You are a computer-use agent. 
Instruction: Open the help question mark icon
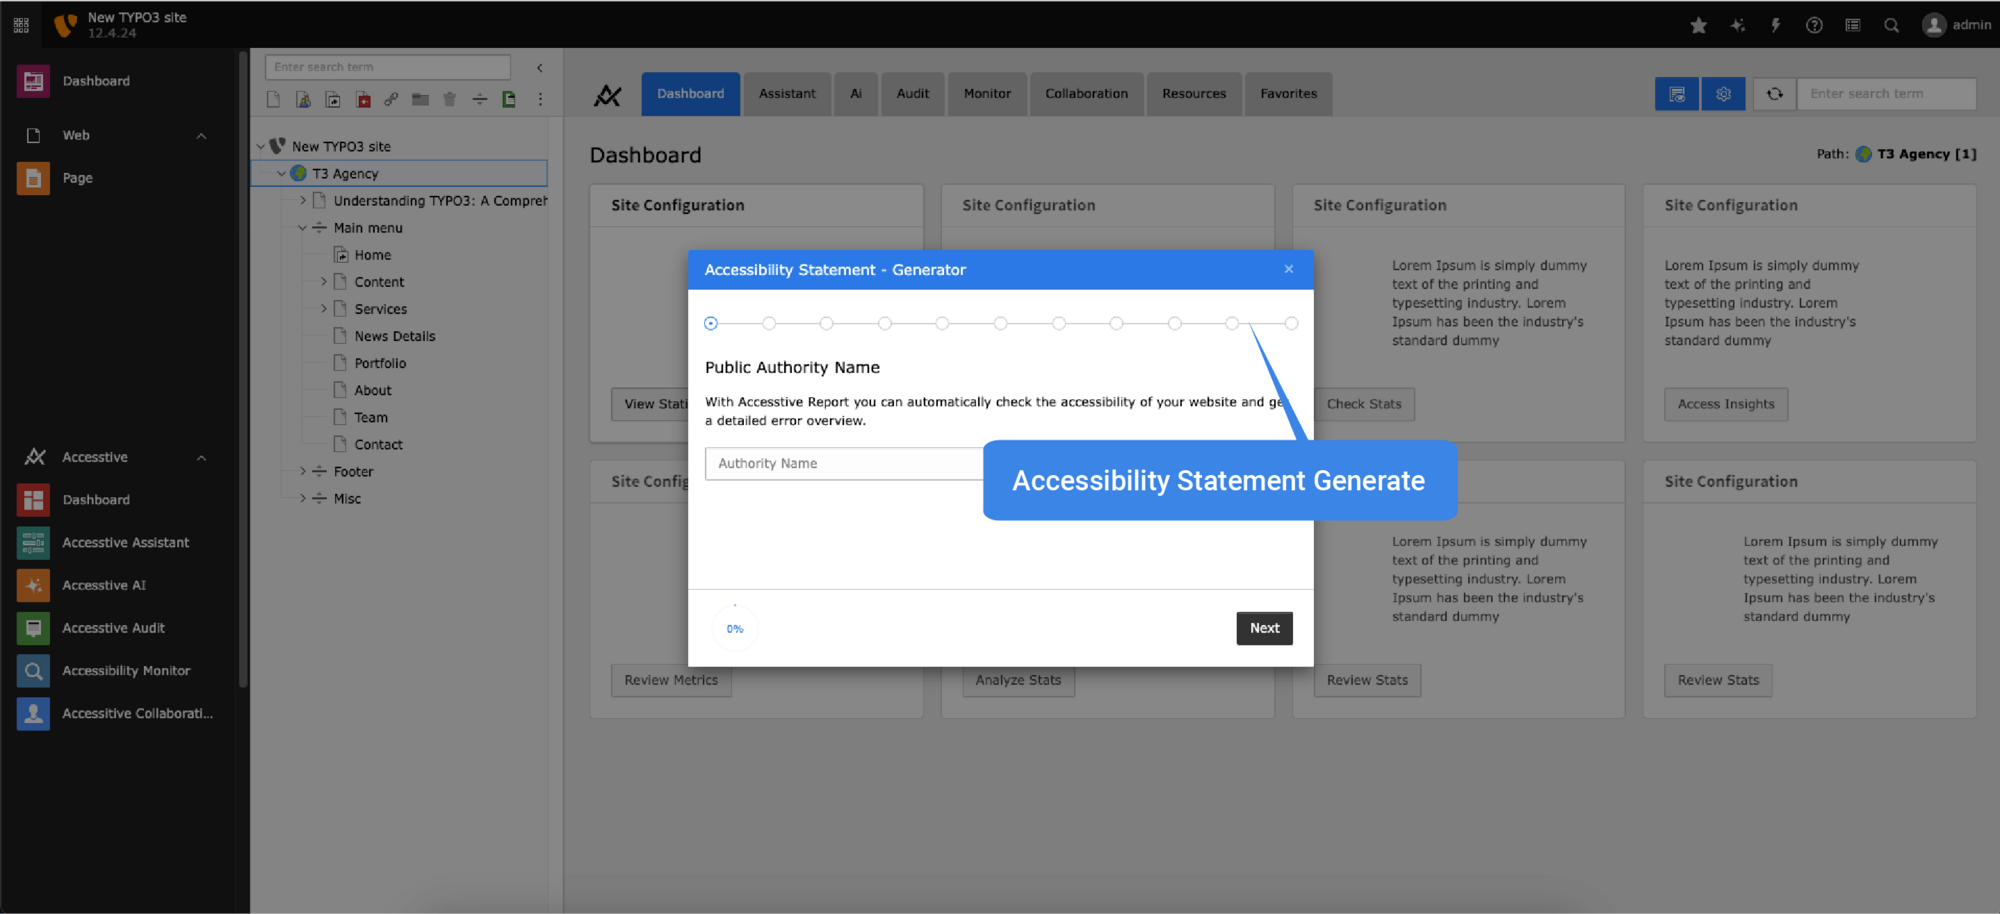tap(1814, 25)
